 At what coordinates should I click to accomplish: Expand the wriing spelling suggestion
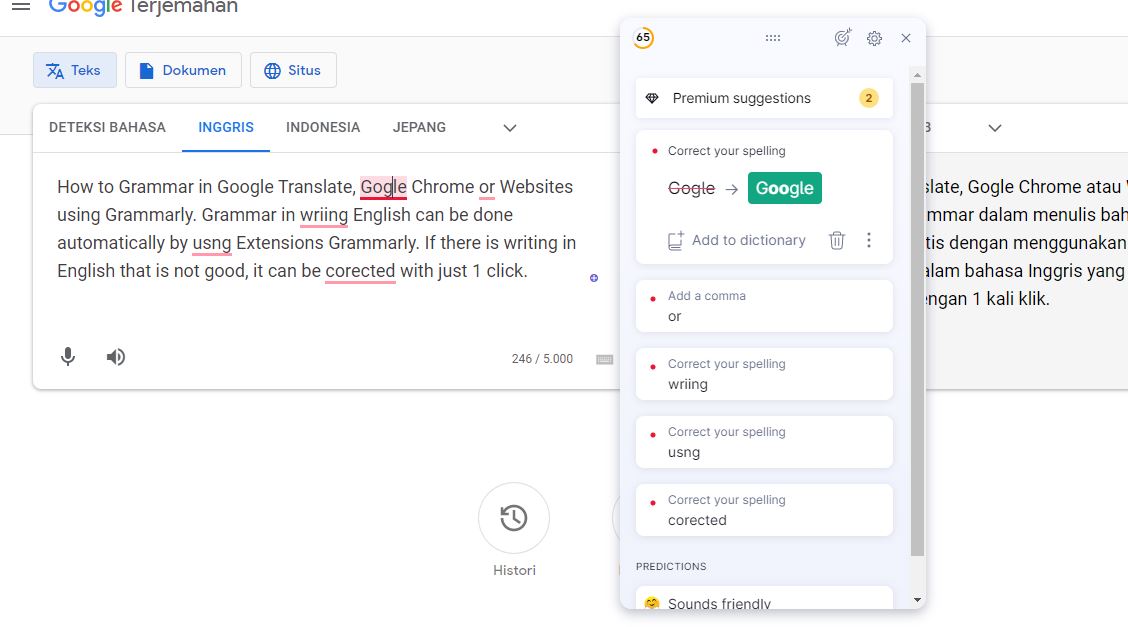[x=764, y=374]
